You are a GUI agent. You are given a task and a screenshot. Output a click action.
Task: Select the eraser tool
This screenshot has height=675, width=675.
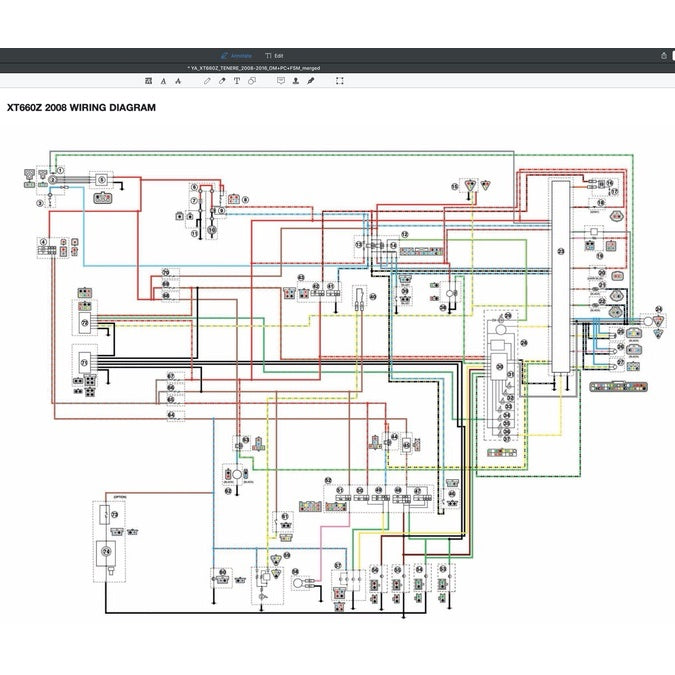click(x=222, y=80)
